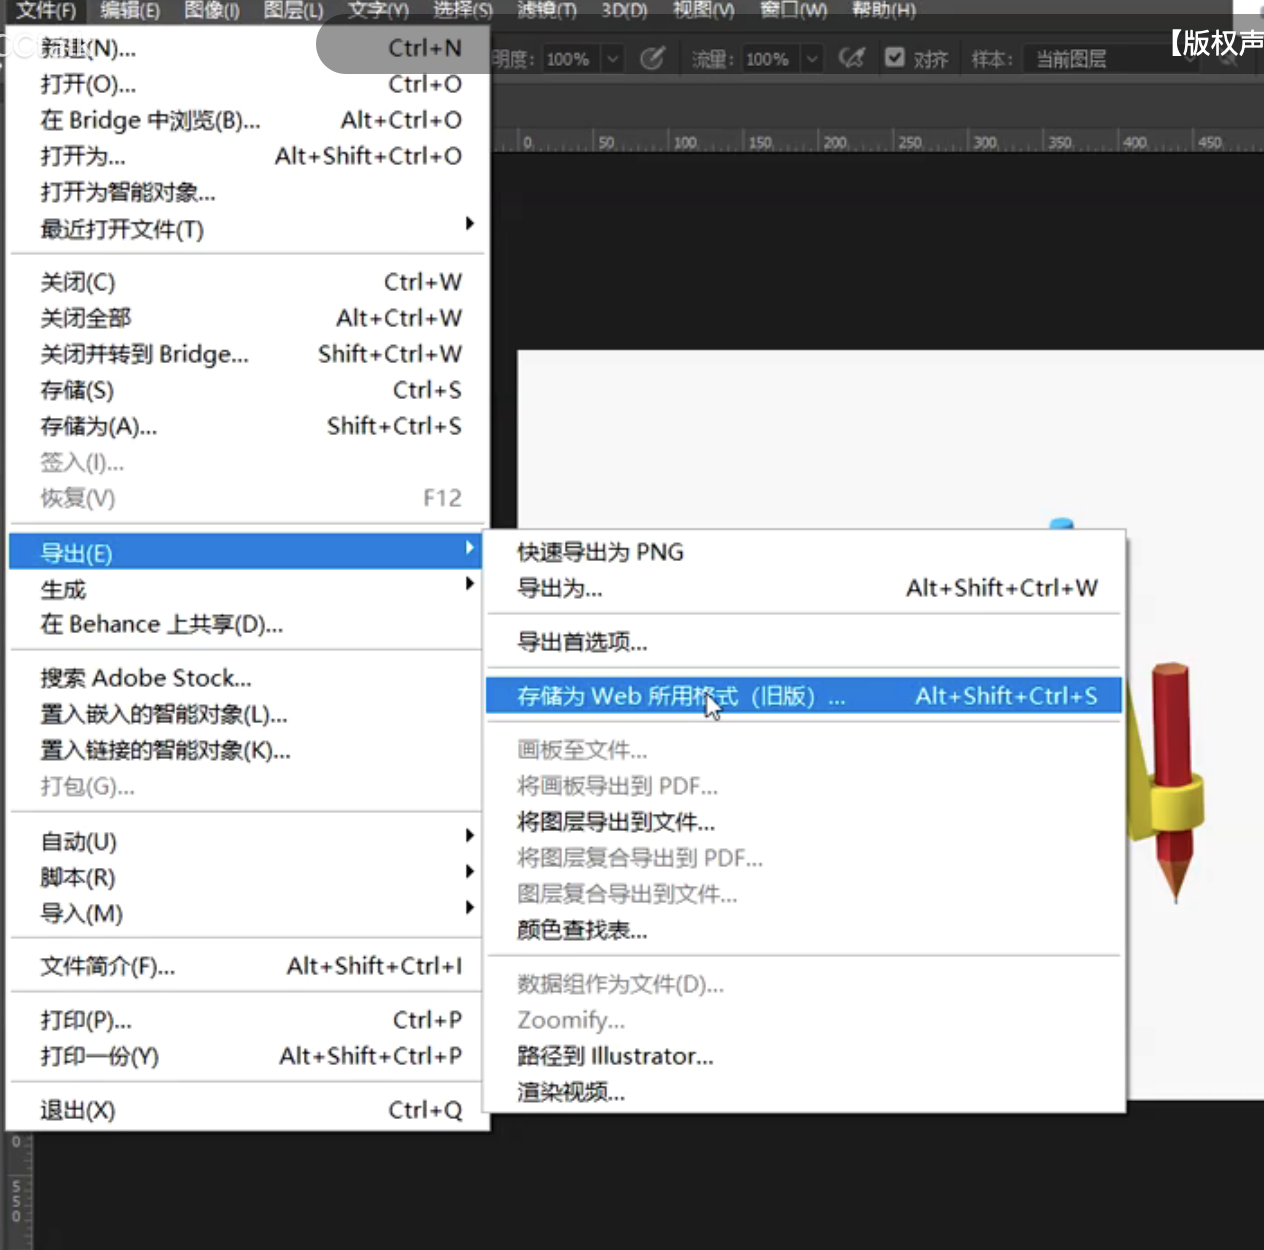The height and width of the screenshot is (1250, 1264).
Task: Open 文件简介(F)... dialog
Action: 245,966
